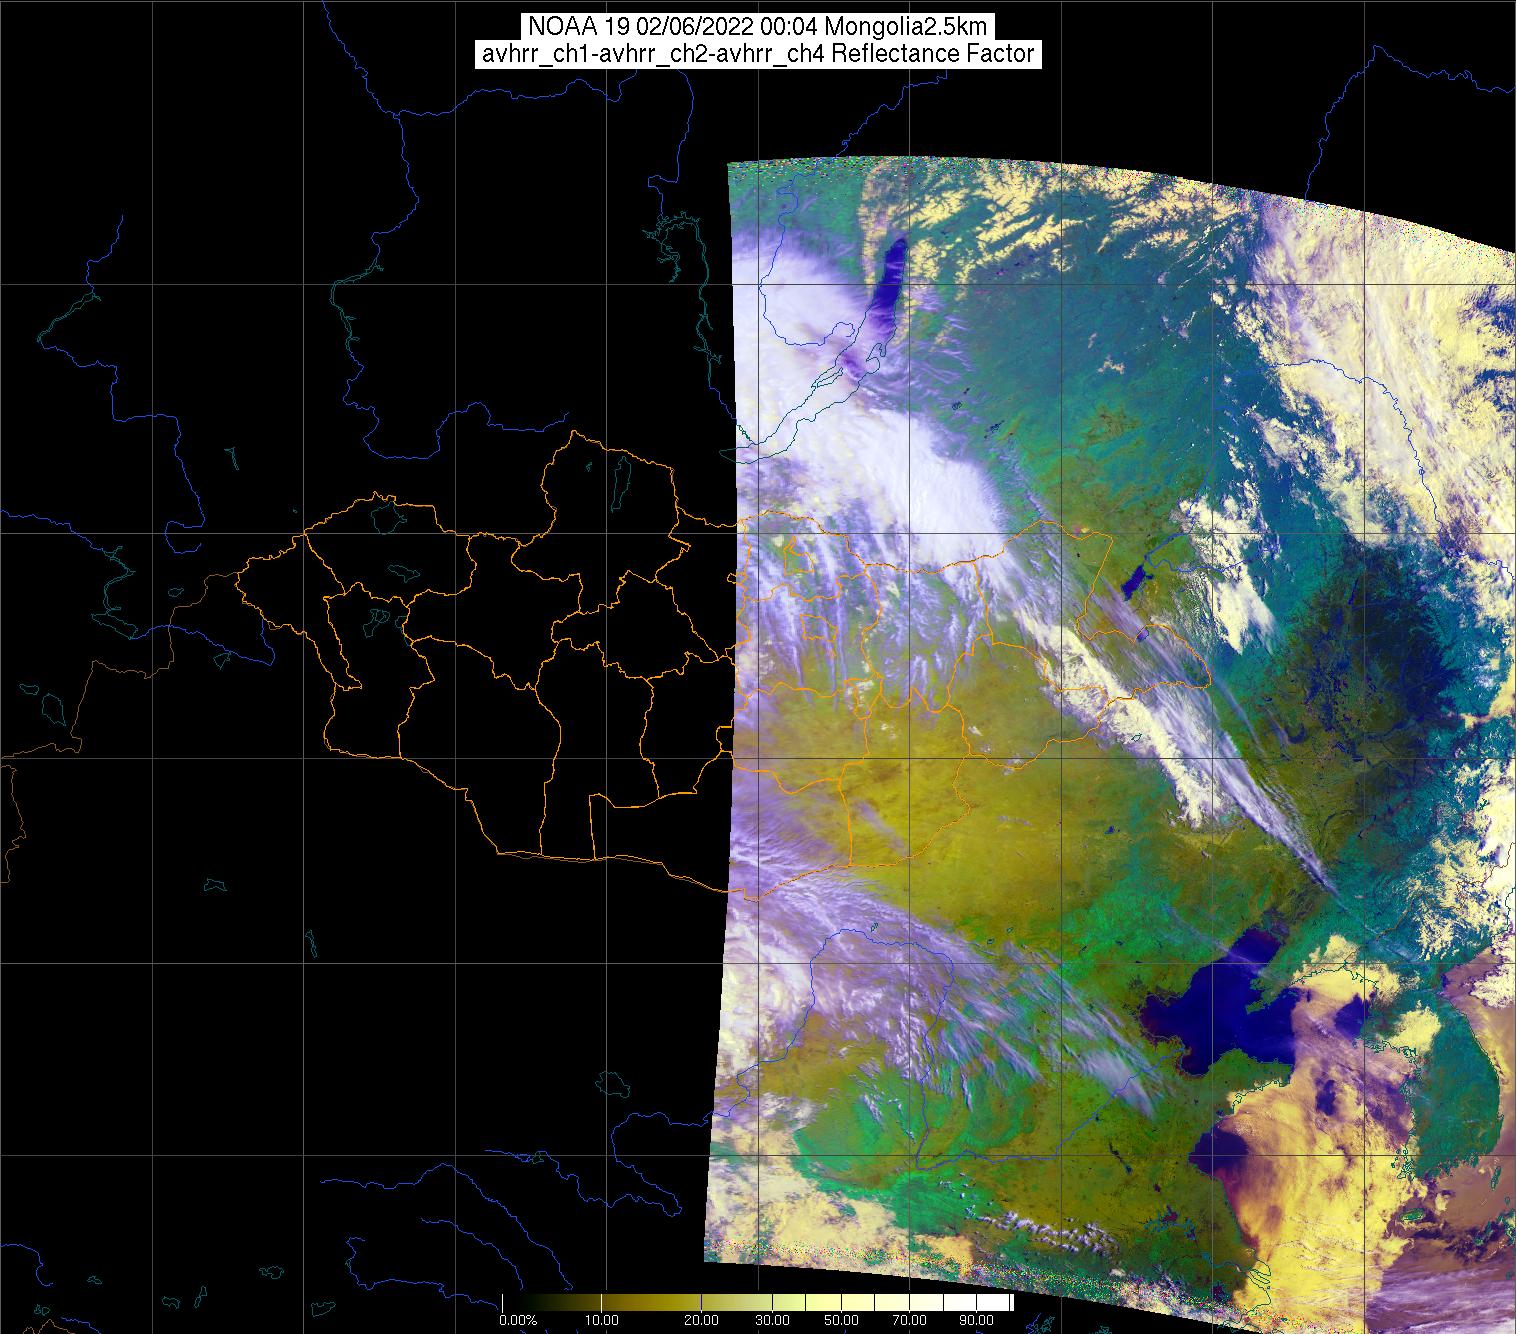Screen dimensions: 1516x1334
Task: Click the 20.00 tick label on color scale
Action: [x=700, y=1321]
